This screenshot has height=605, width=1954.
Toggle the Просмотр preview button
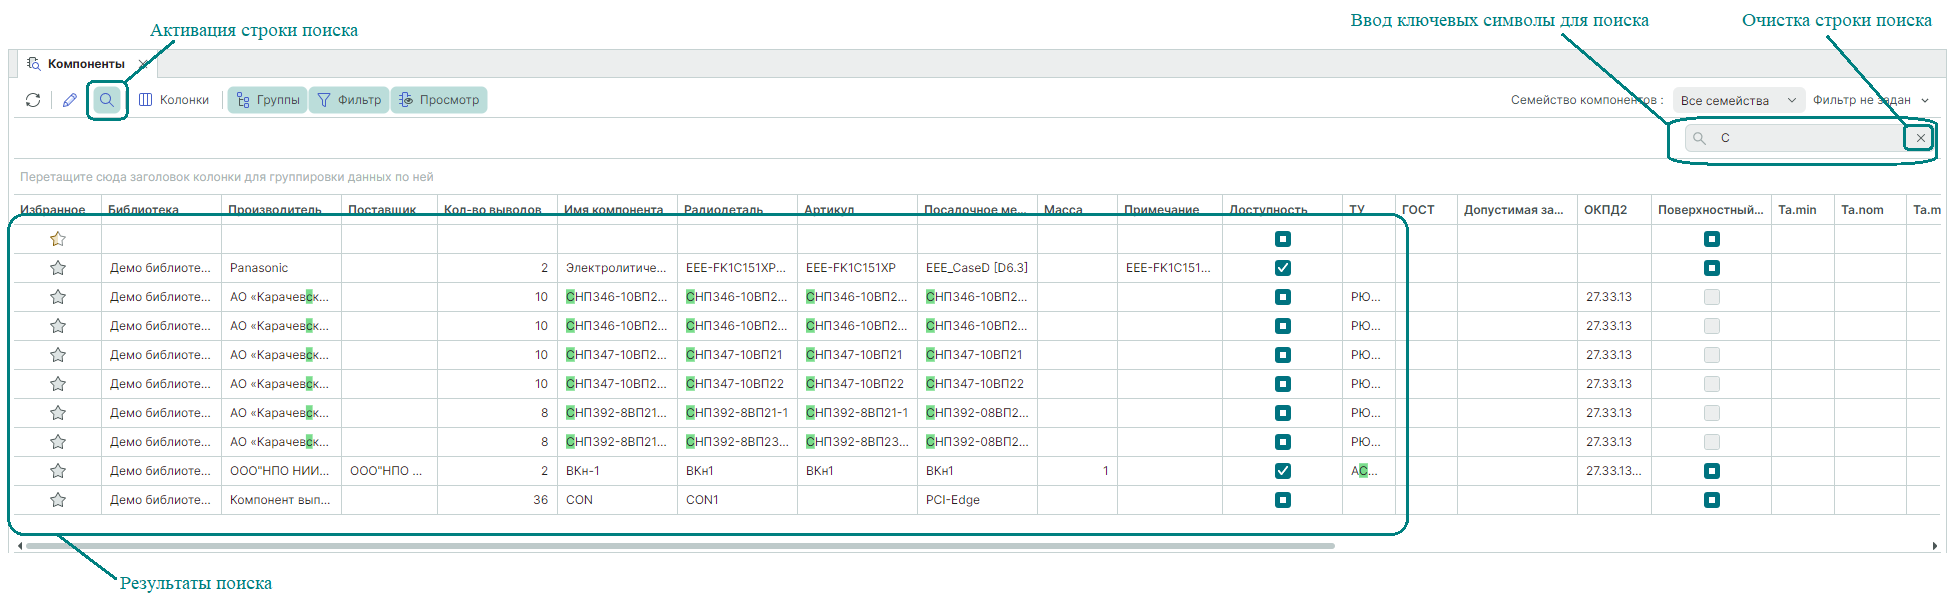[x=439, y=100]
